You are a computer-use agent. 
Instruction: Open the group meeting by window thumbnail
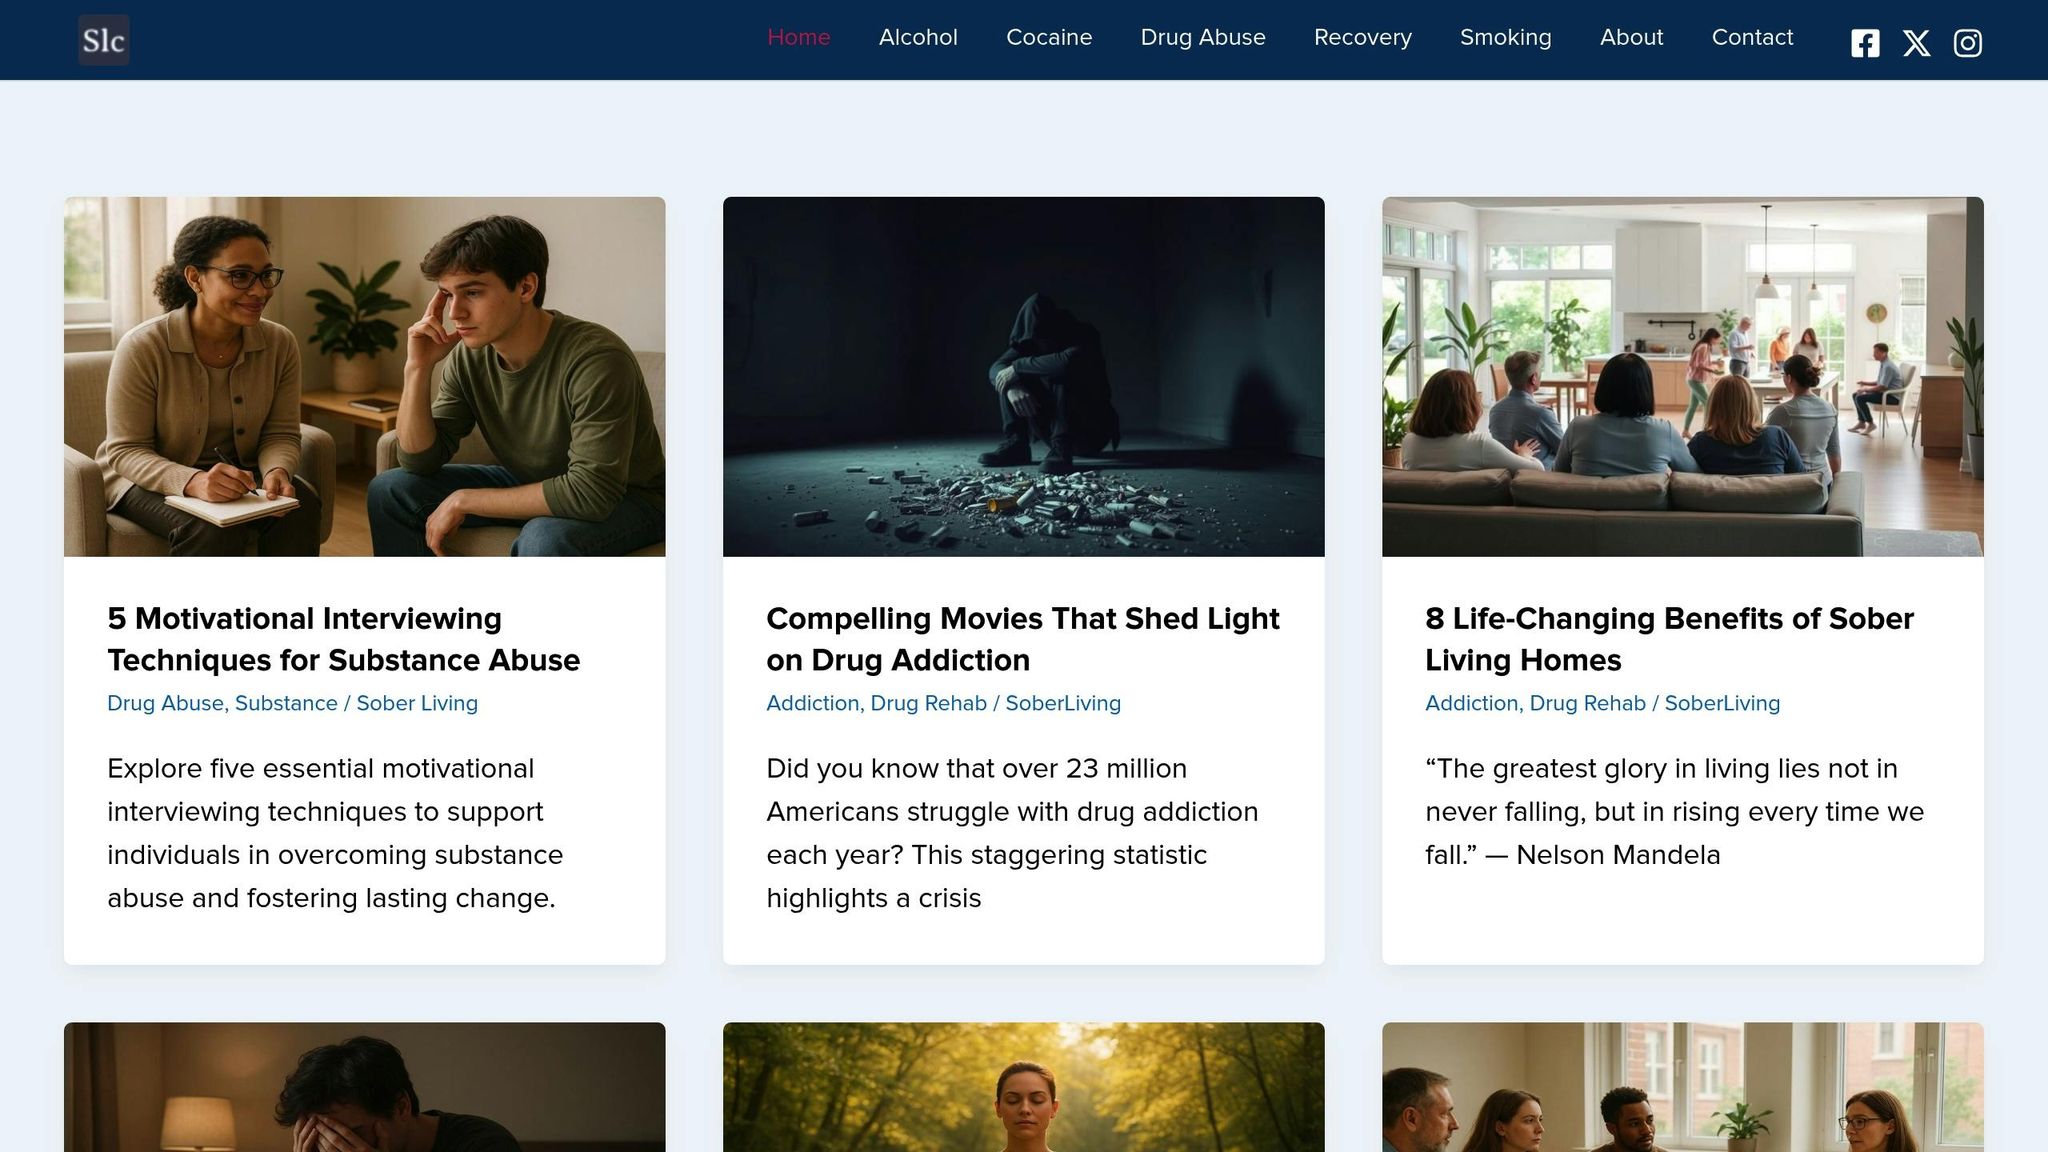(x=1683, y=1087)
